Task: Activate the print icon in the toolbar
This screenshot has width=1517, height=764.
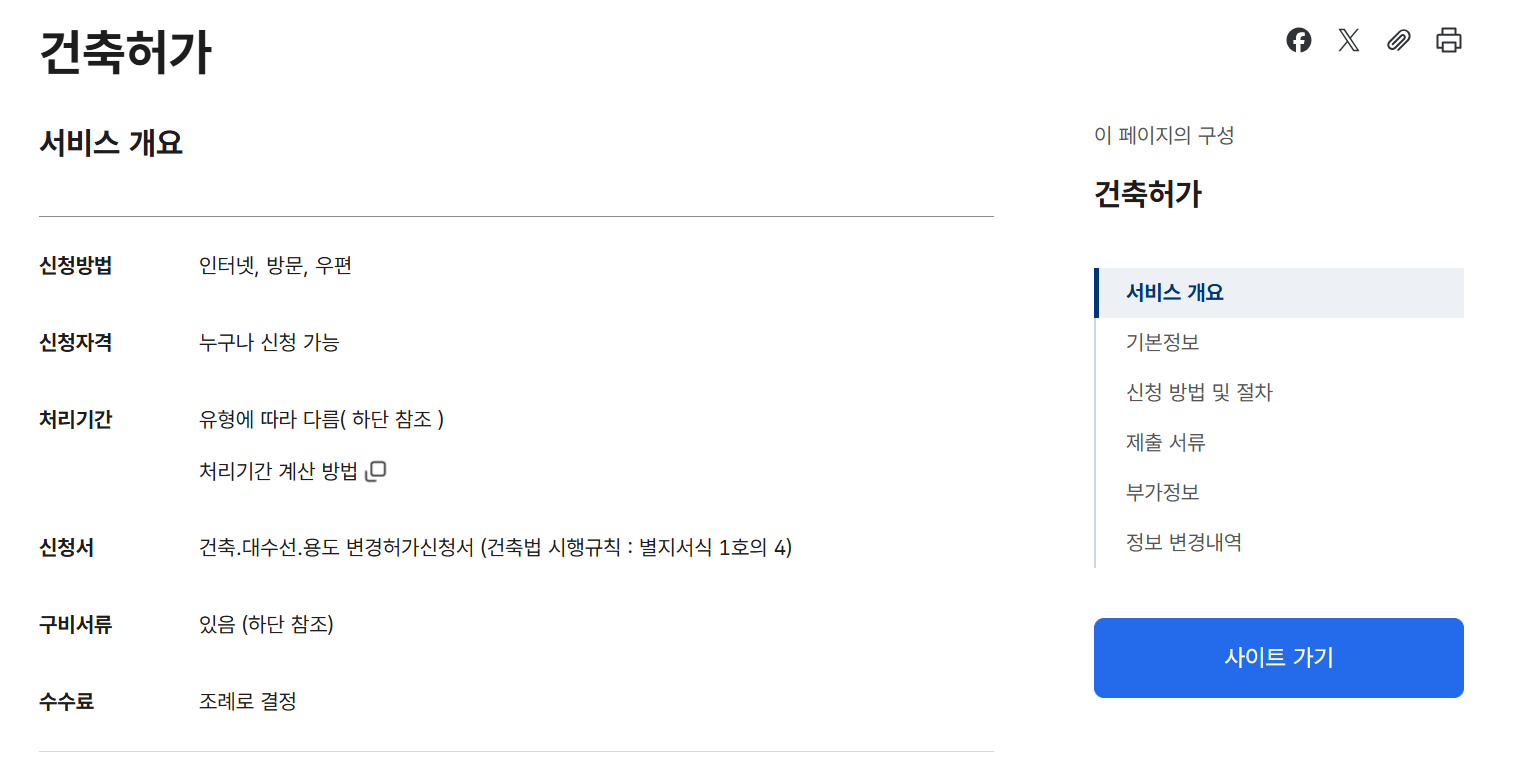Action: (x=1447, y=41)
